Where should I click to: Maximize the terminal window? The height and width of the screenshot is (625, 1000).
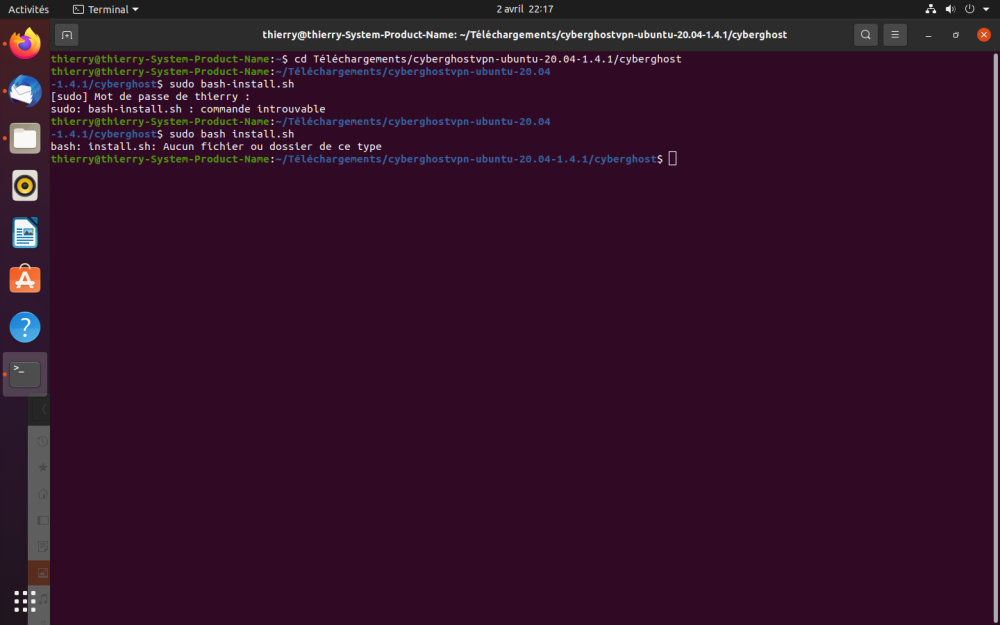tap(955, 34)
